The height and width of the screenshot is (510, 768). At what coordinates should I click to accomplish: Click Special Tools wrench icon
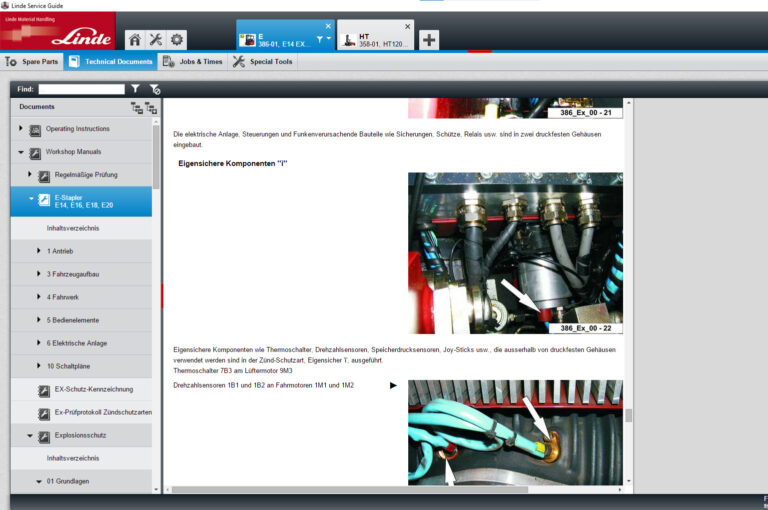click(x=239, y=62)
